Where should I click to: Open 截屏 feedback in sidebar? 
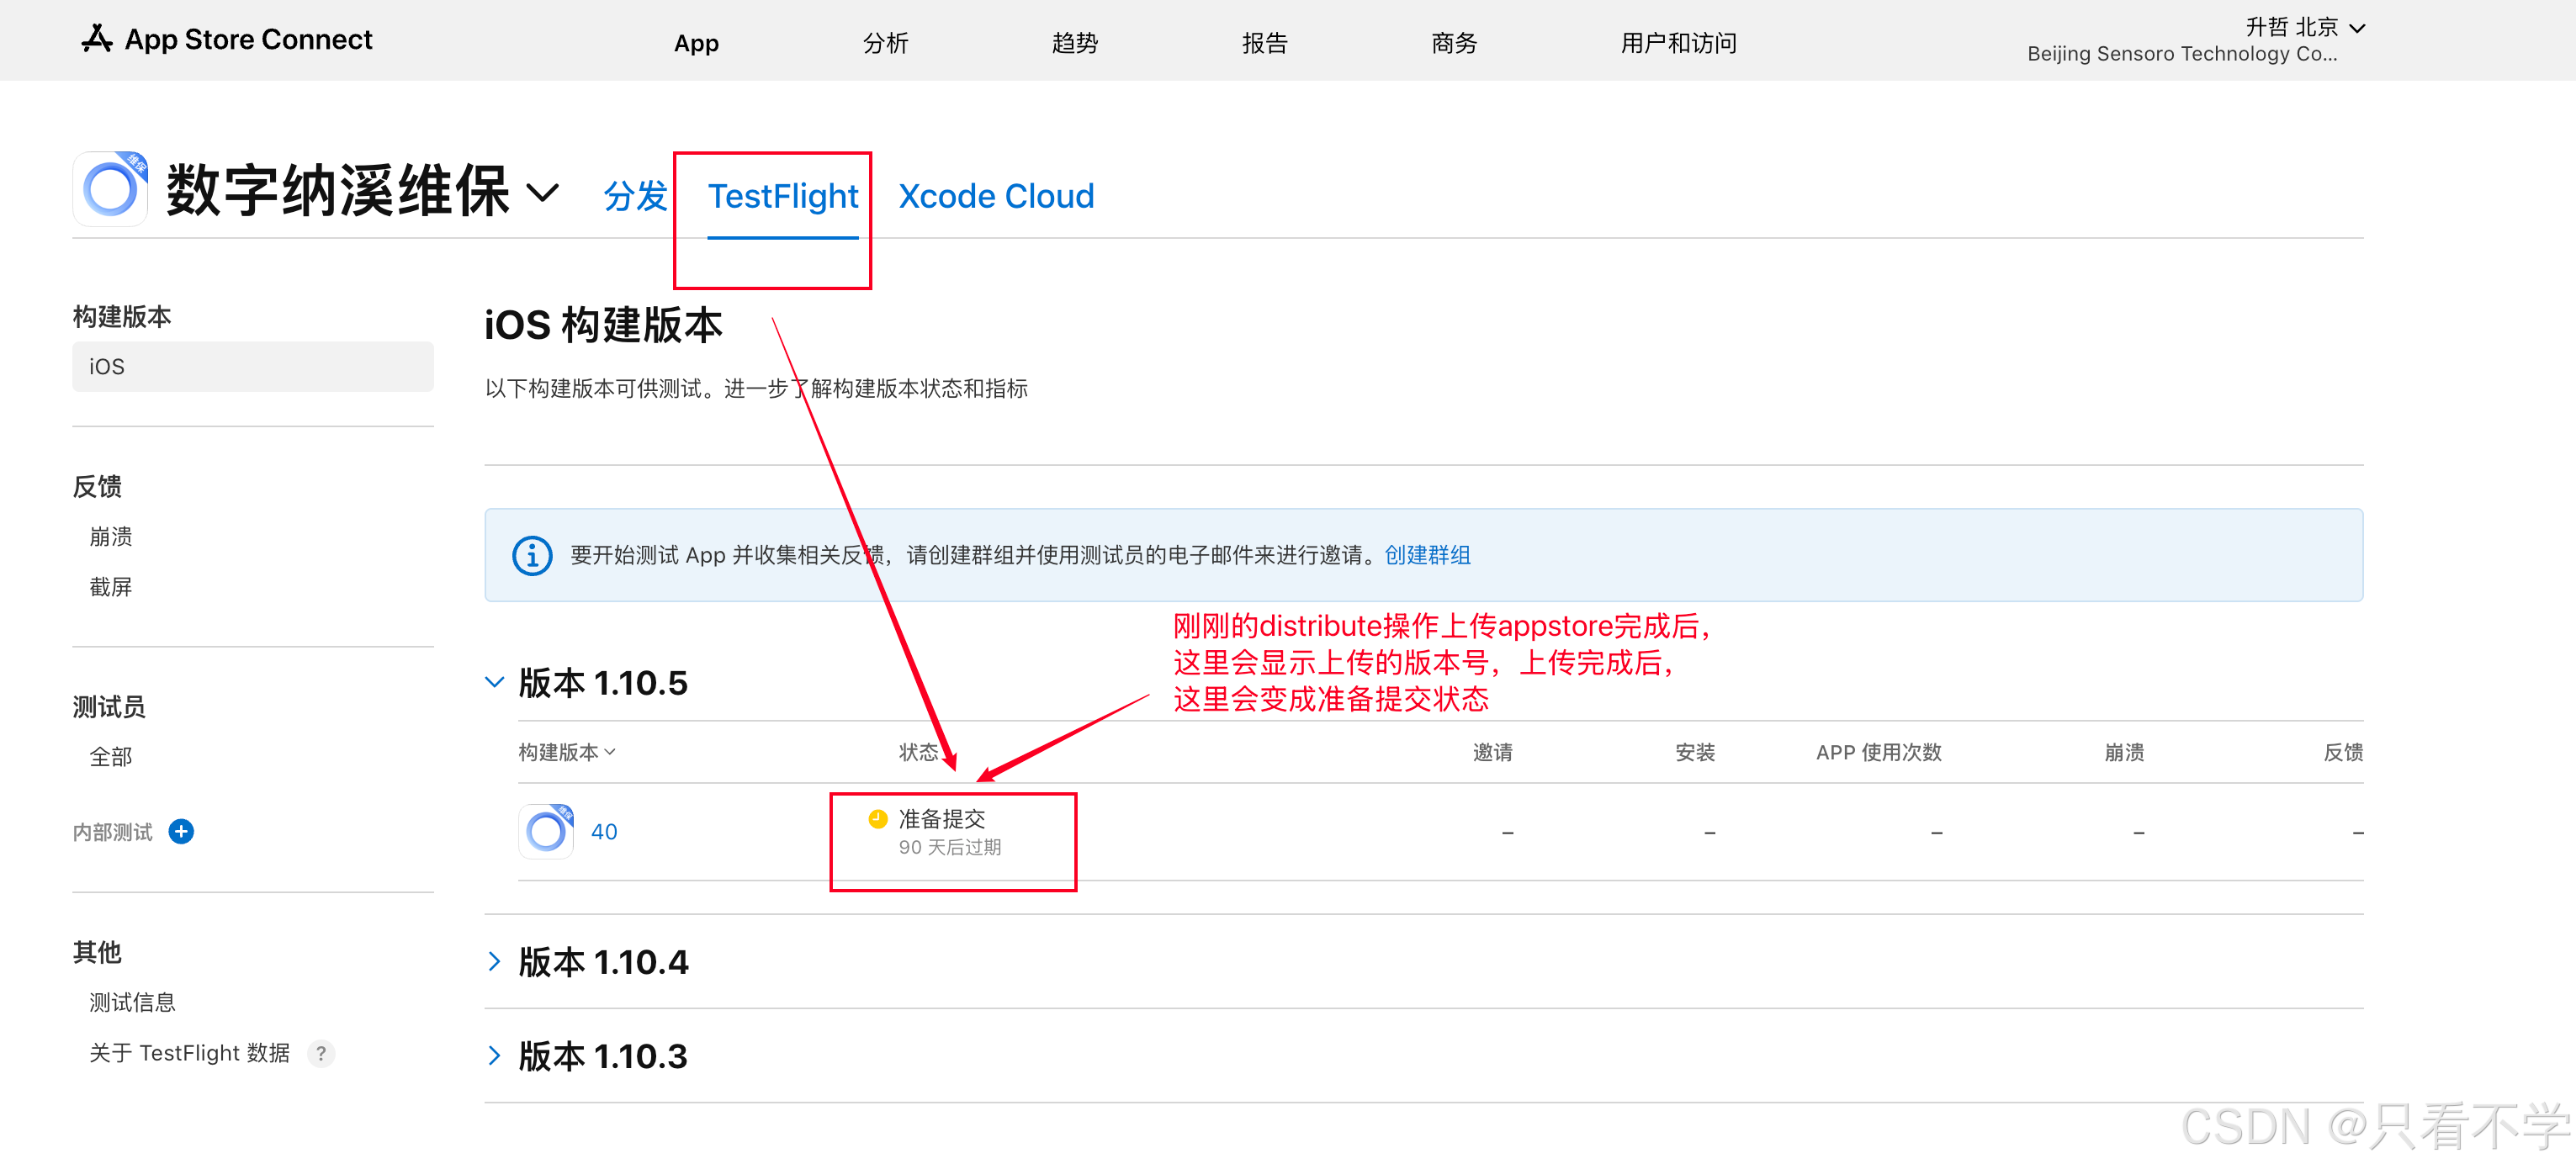pos(111,587)
